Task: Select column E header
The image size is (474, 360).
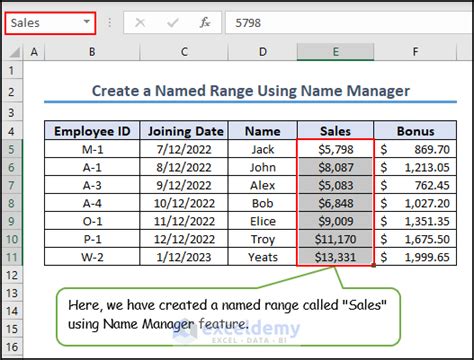Action: (x=335, y=52)
